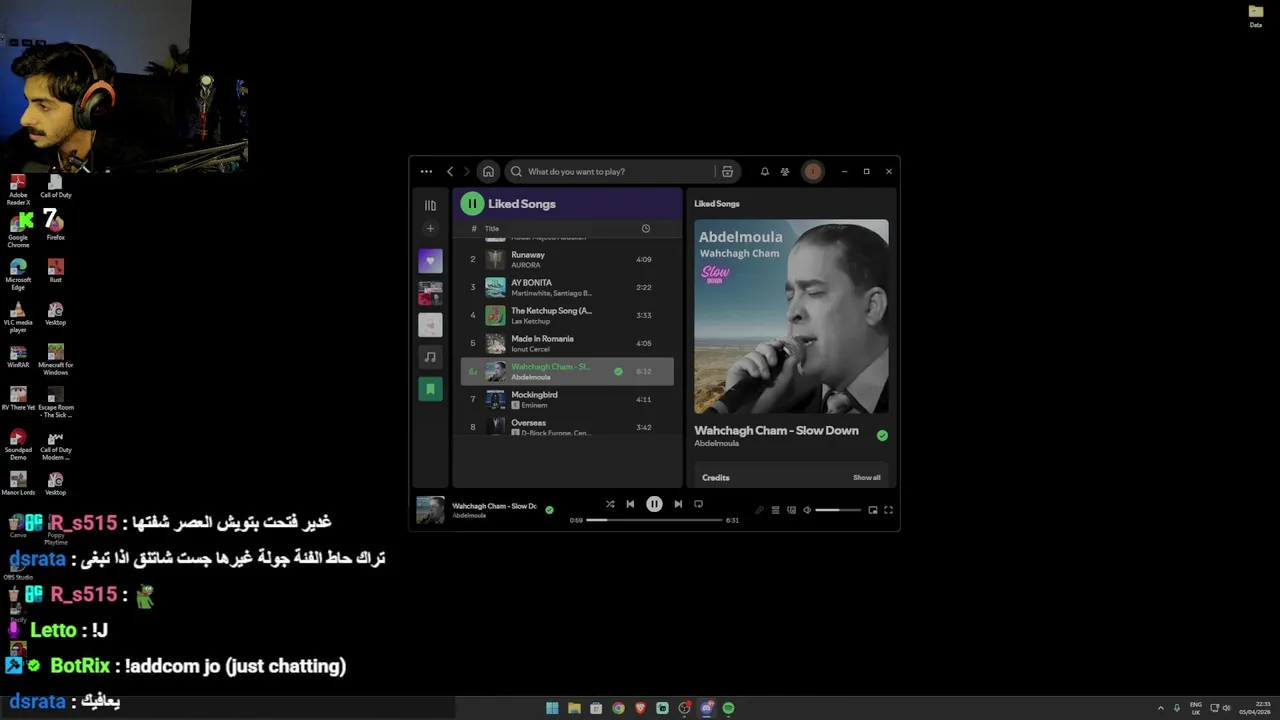Go back in Spotify navigation
The width and height of the screenshot is (1280, 720).
pyautogui.click(x=450, y=172)
